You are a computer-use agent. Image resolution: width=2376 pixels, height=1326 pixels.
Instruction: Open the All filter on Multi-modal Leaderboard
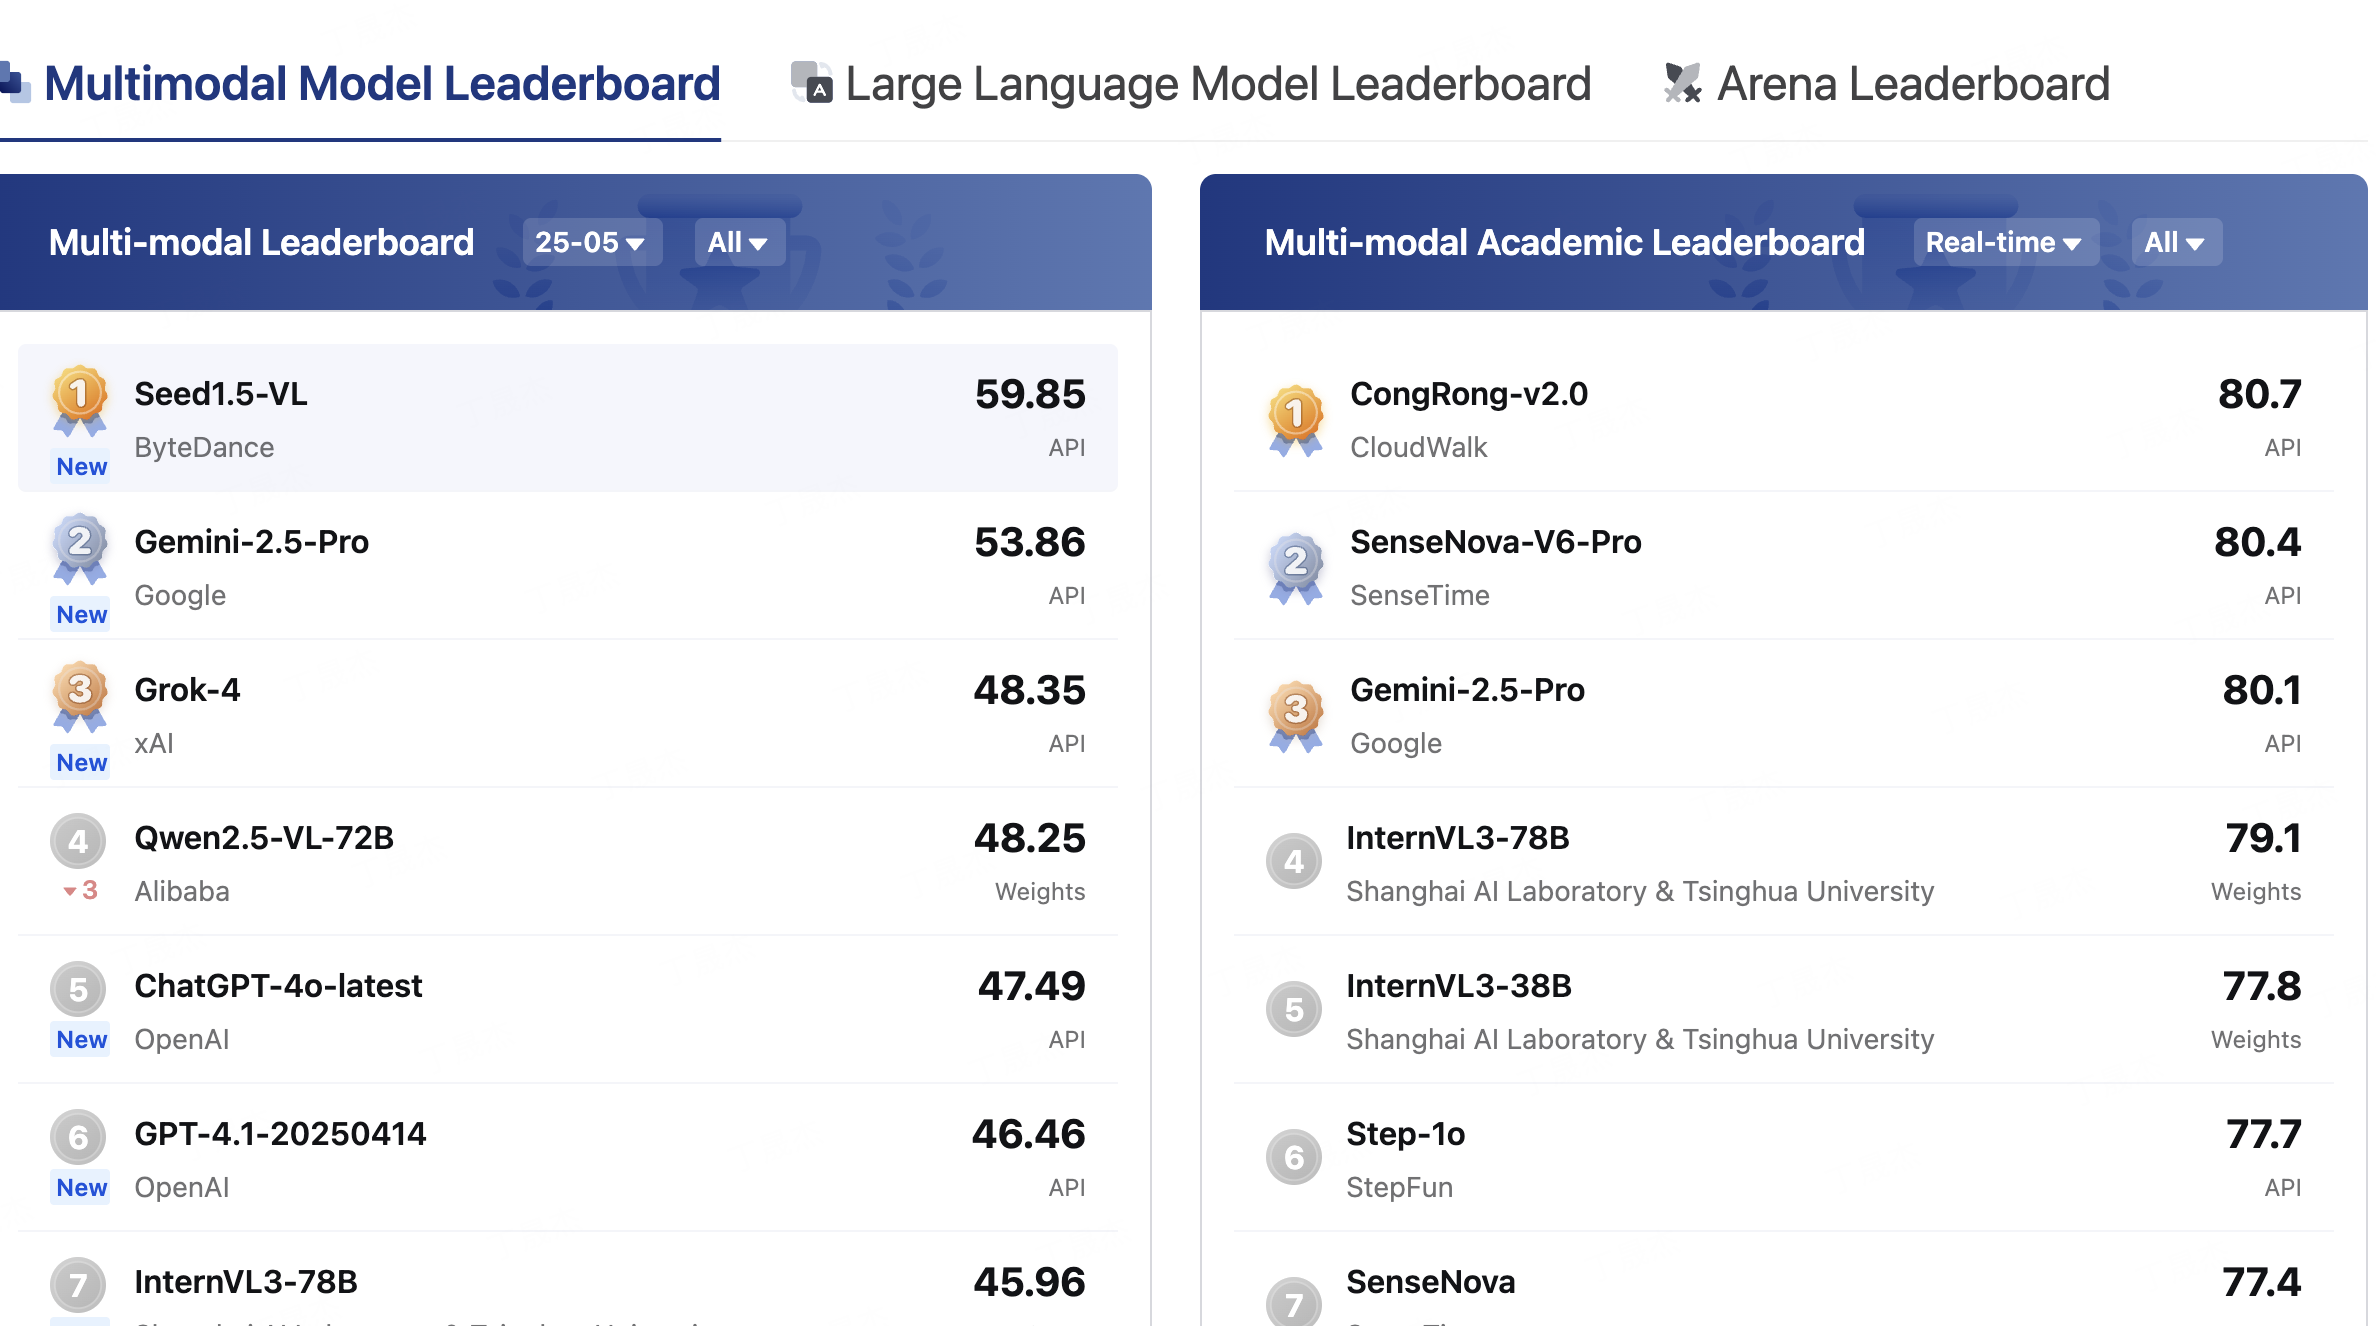[x=738, y=241]
